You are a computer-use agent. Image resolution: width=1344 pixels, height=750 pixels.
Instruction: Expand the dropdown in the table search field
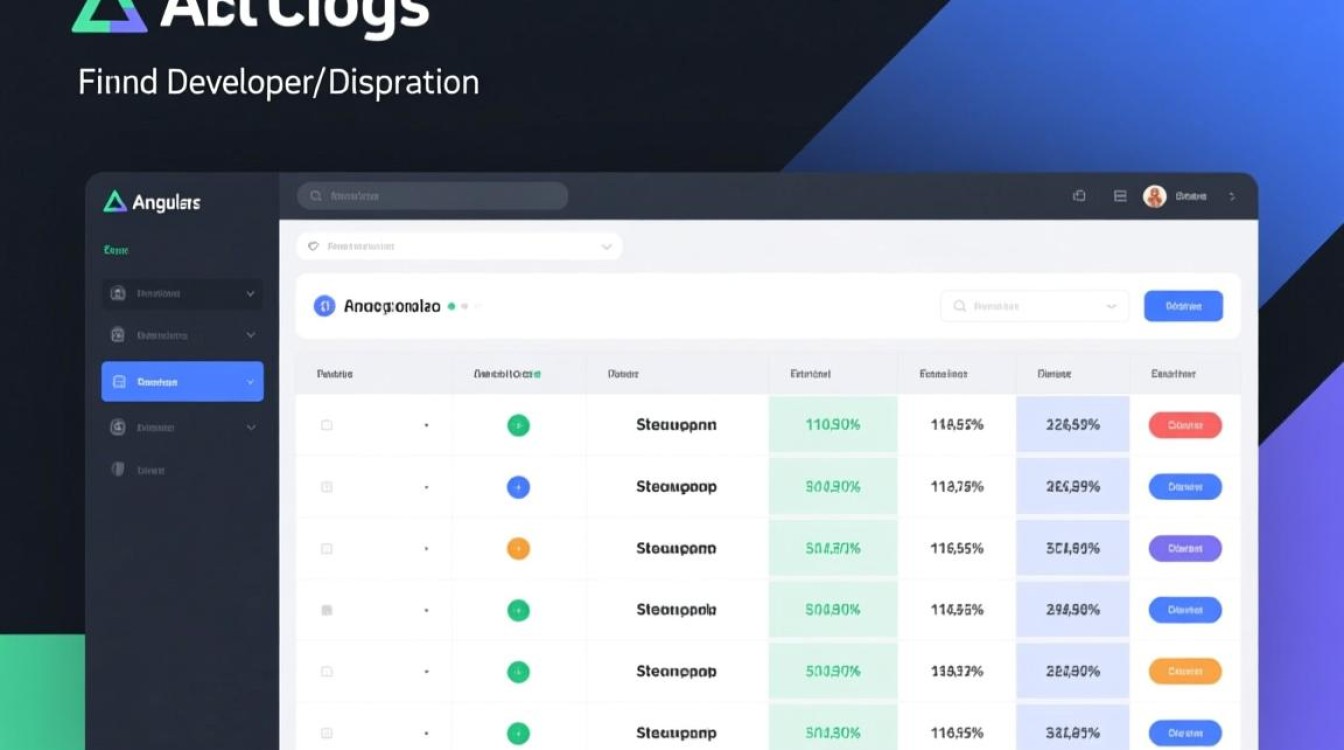1110,306
